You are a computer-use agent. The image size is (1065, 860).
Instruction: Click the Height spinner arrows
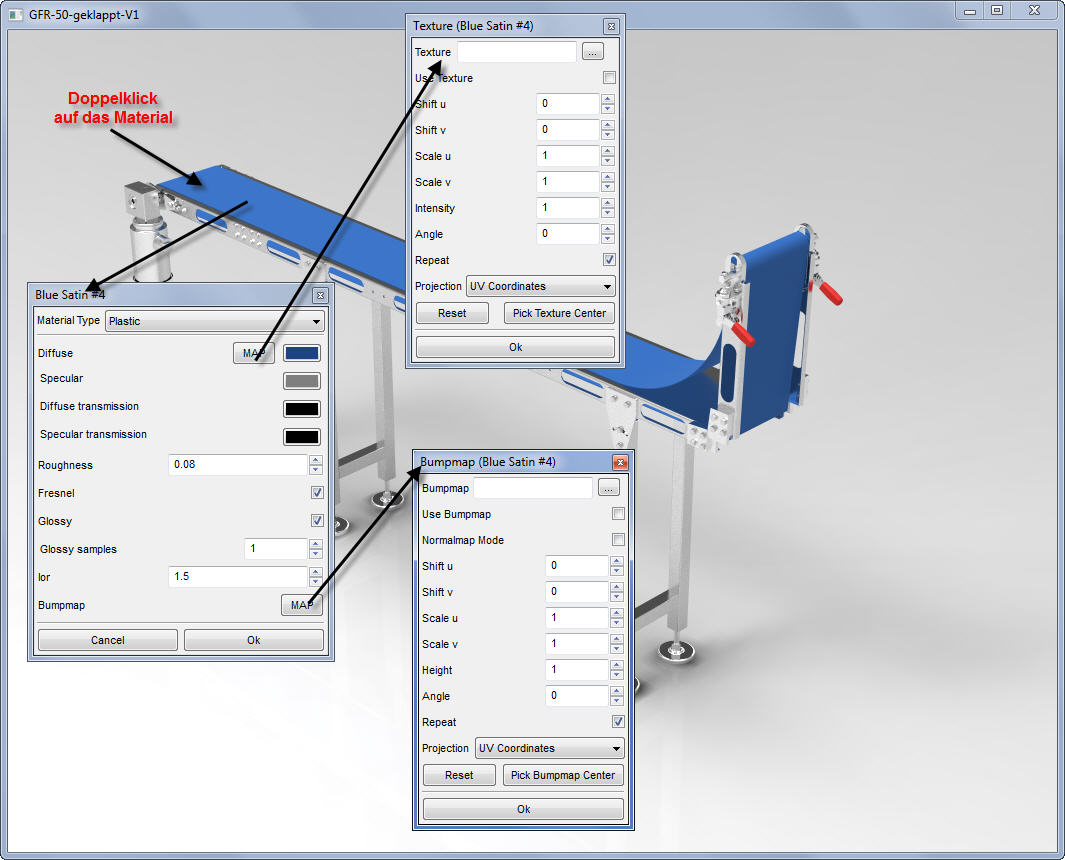point(617,670)
